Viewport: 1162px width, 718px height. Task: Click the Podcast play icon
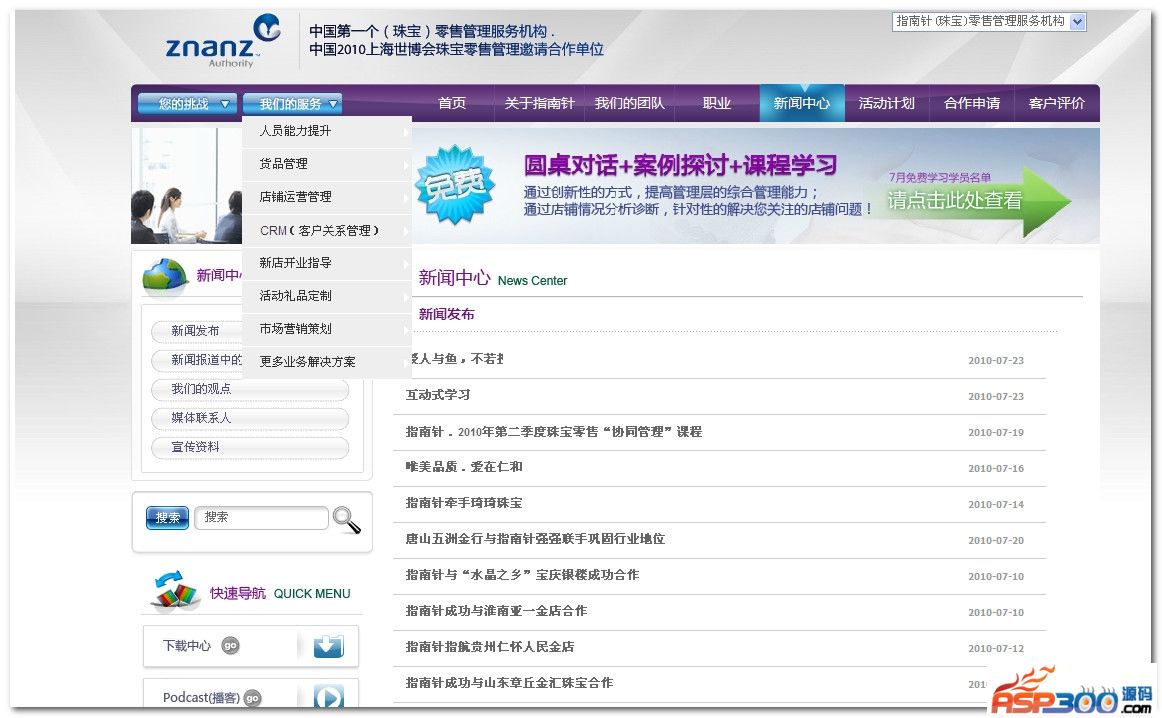328,697
